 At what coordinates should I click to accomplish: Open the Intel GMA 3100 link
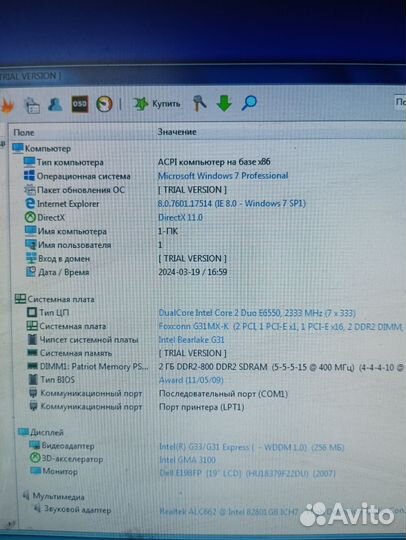tap(187, 460)
